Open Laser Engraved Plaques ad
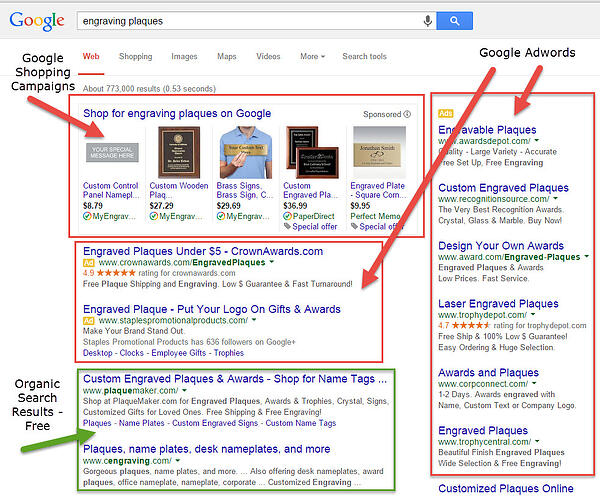Screen dimensions: 600x496 pyautogui.click(x=498, y=303)
